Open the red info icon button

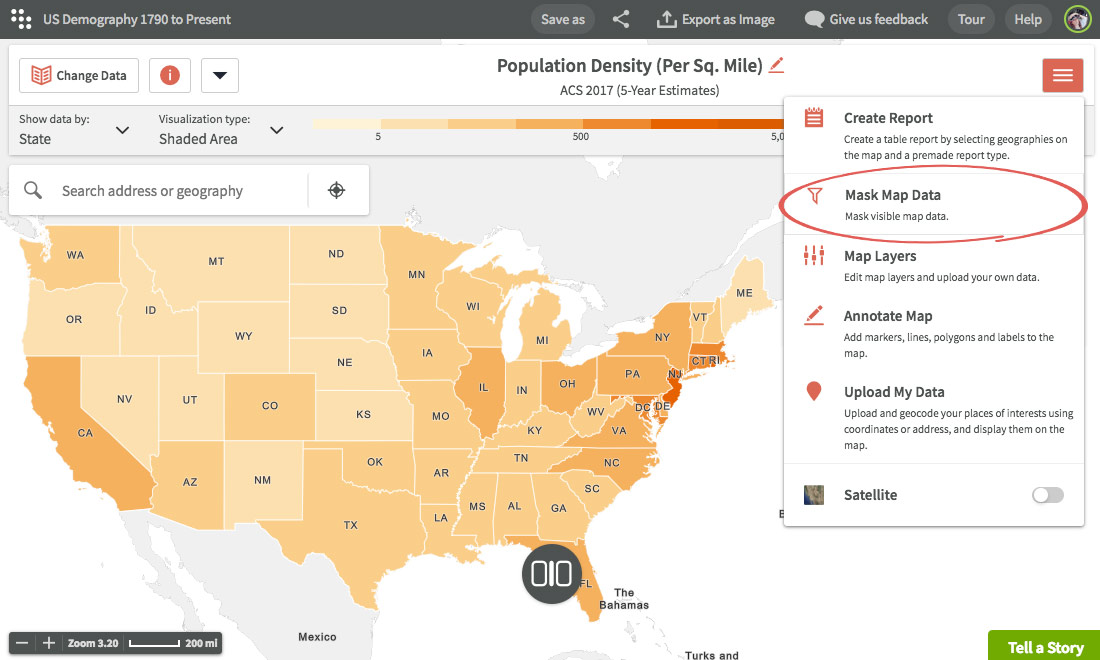pos(170,75)
